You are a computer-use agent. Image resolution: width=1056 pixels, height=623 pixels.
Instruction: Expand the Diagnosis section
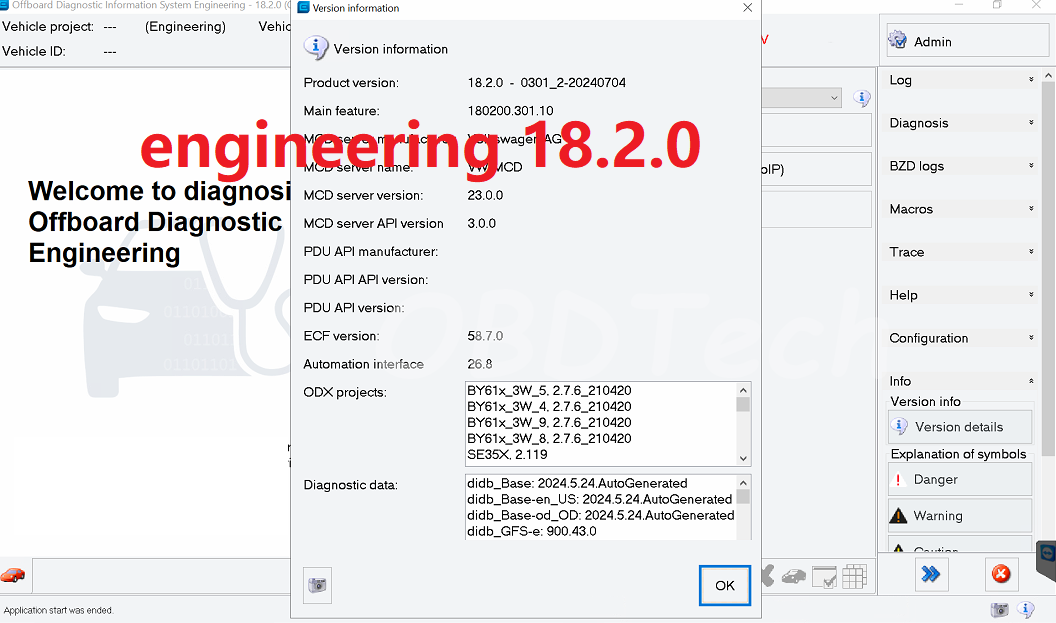pyautogui.click(x=960, y=123)
